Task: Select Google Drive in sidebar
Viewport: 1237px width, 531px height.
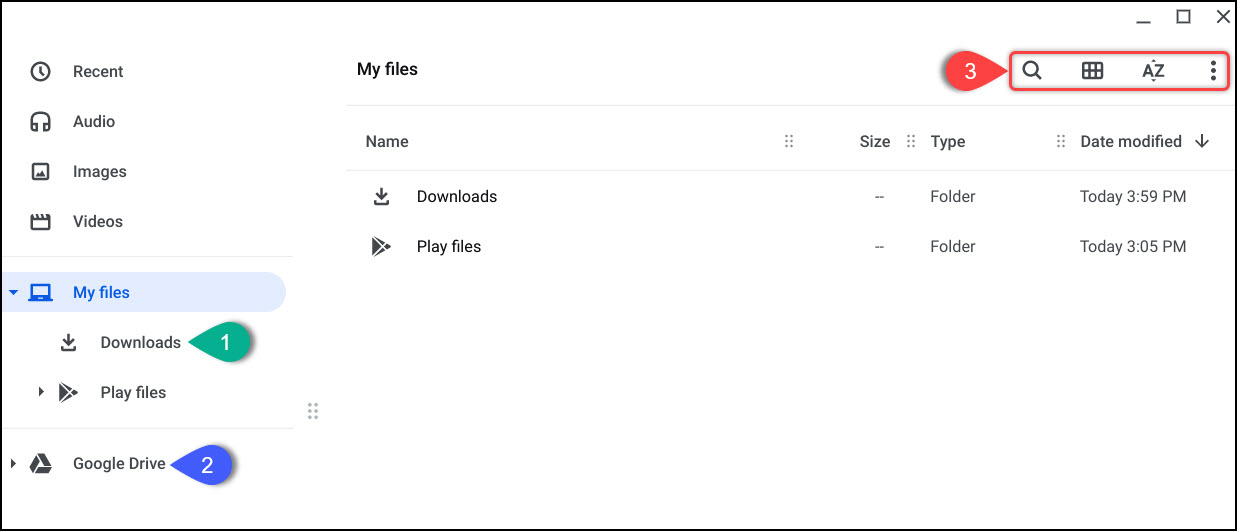Action: (x=119, y=464)
